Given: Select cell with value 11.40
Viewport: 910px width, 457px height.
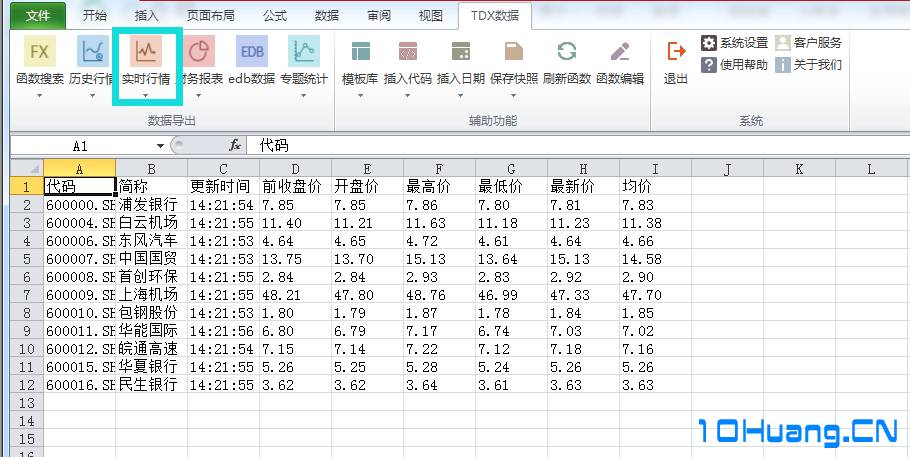Looking at the screenshot, I should click(295, 222).
